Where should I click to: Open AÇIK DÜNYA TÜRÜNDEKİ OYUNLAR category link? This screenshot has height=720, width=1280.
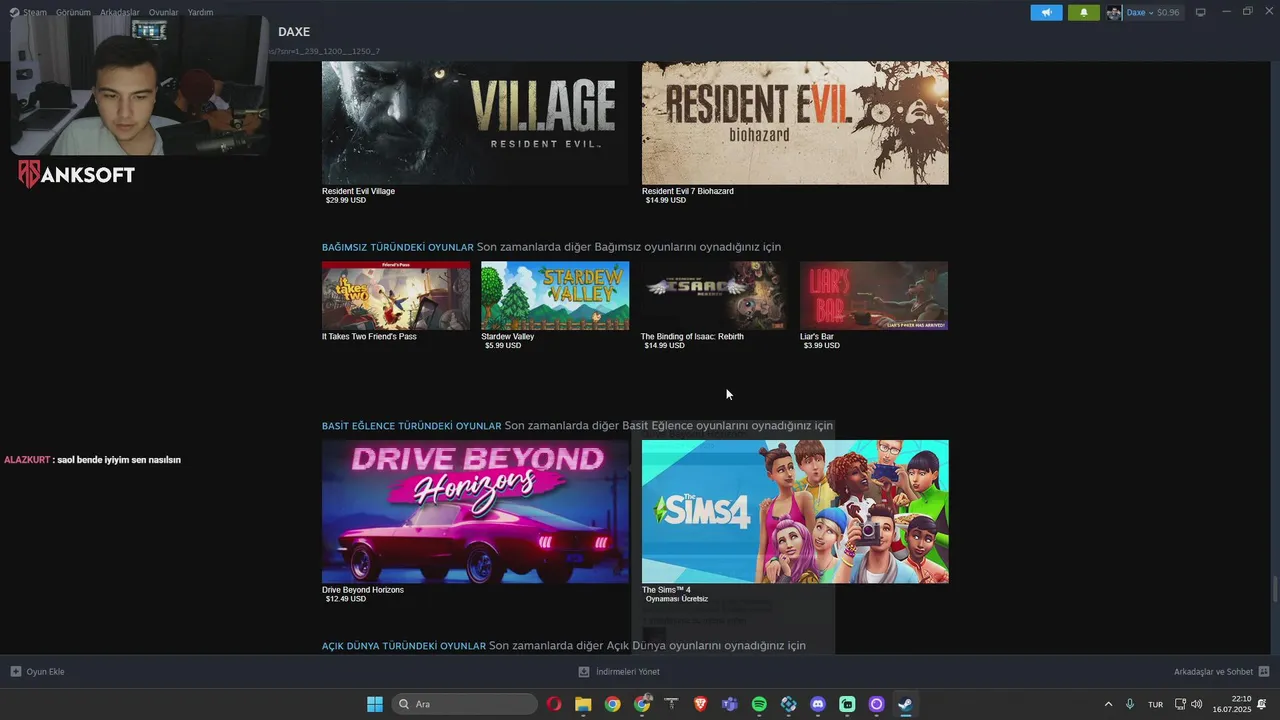click(404, 646)
